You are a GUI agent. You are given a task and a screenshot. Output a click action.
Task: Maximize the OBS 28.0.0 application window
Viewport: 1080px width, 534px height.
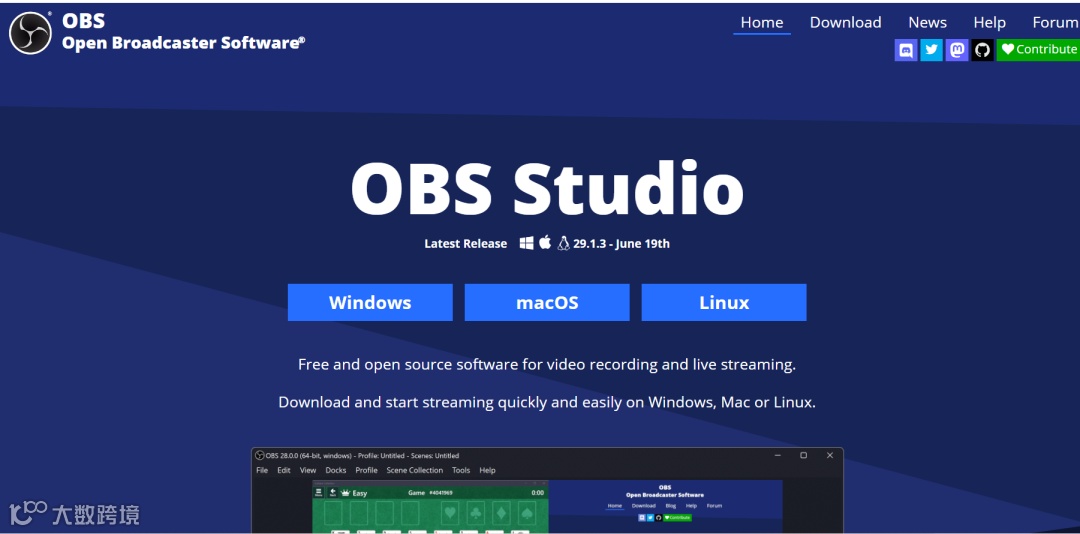click(x=804, y=455)
